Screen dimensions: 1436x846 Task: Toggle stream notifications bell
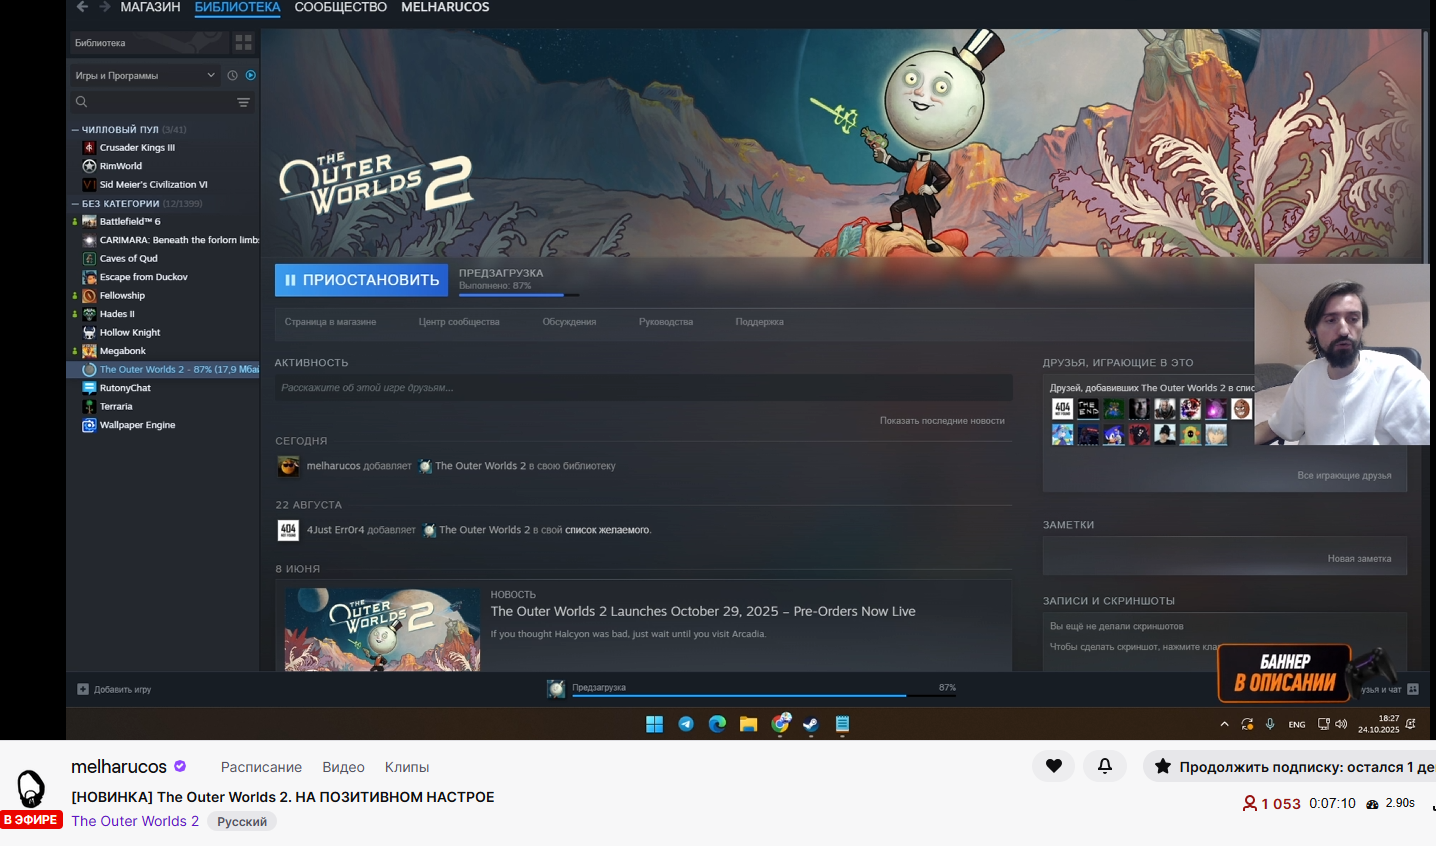(x=1105, y=766)
